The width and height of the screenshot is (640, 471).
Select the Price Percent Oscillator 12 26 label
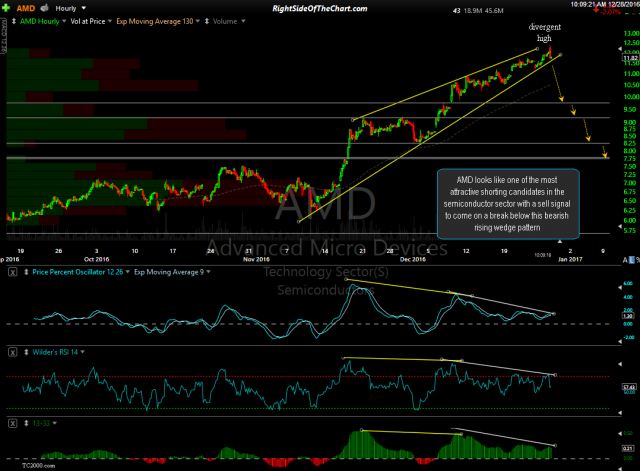[78, 272]
